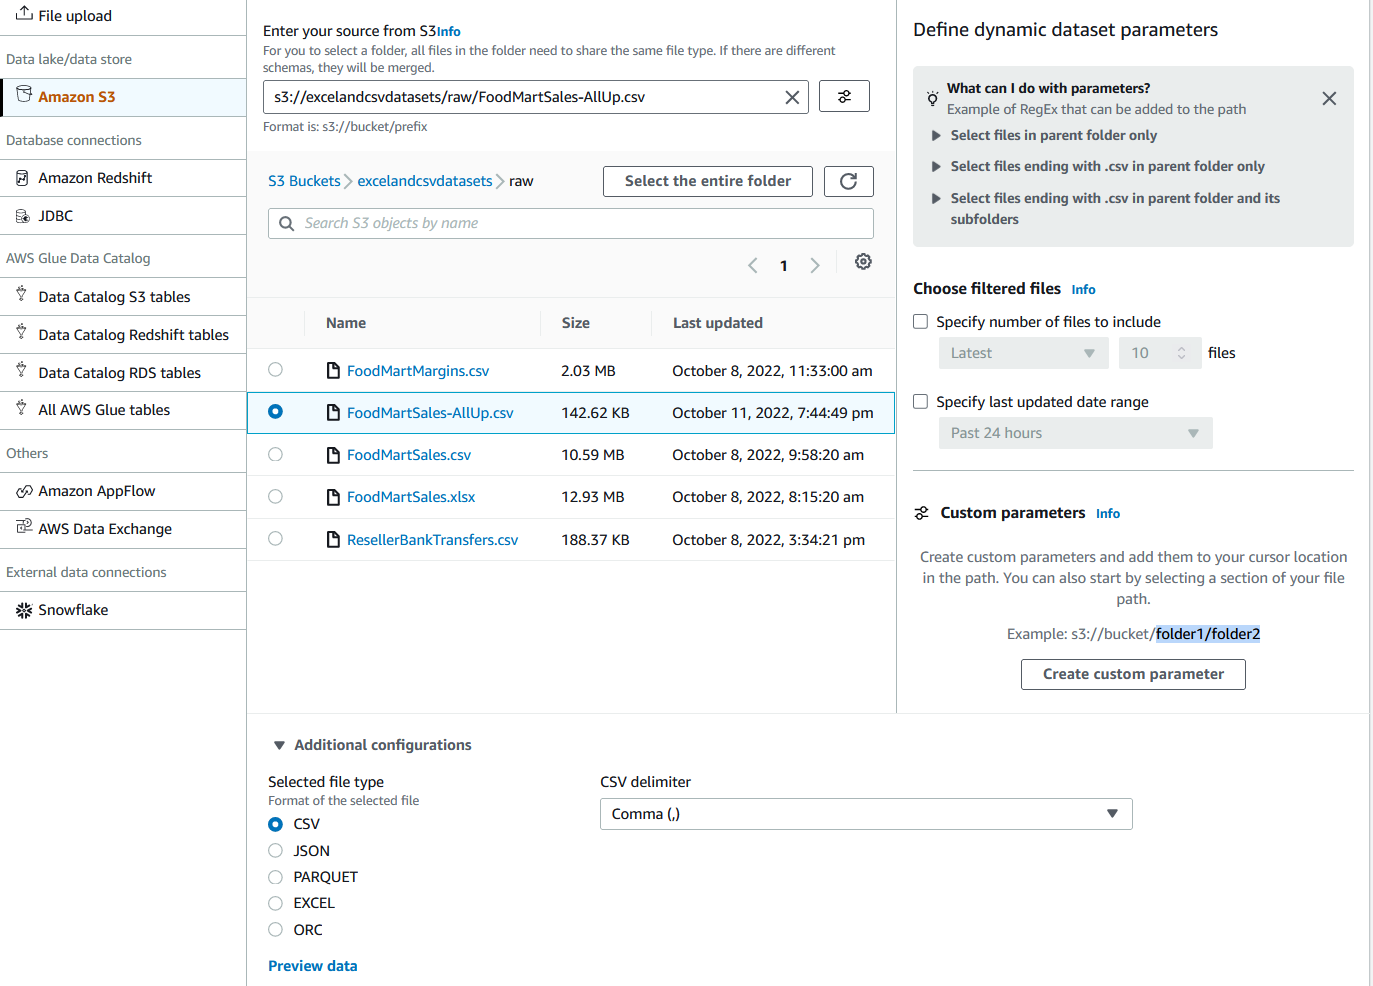Viewport: 1373px width, 986px height.
Task: Clear the S3 source path with X
Action: [792, 97]
